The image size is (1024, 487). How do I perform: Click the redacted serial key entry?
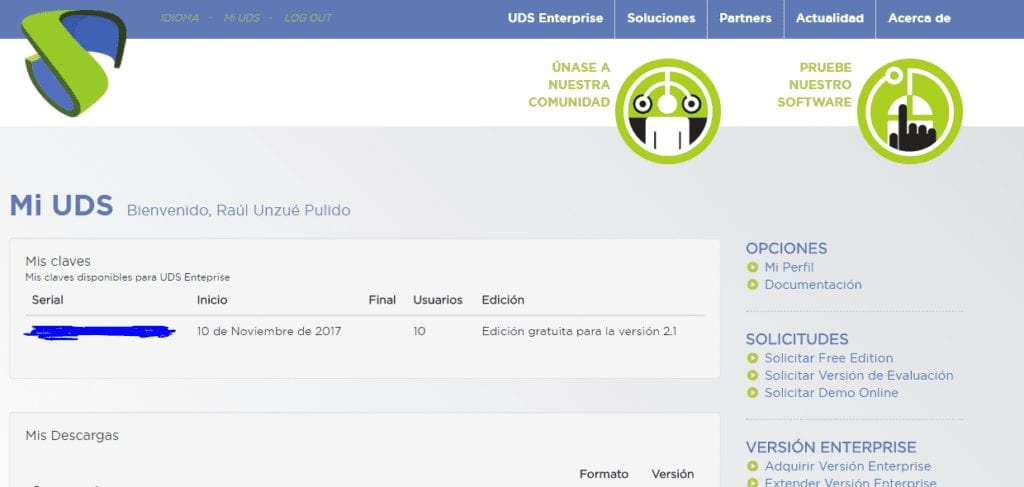point(100,331)
